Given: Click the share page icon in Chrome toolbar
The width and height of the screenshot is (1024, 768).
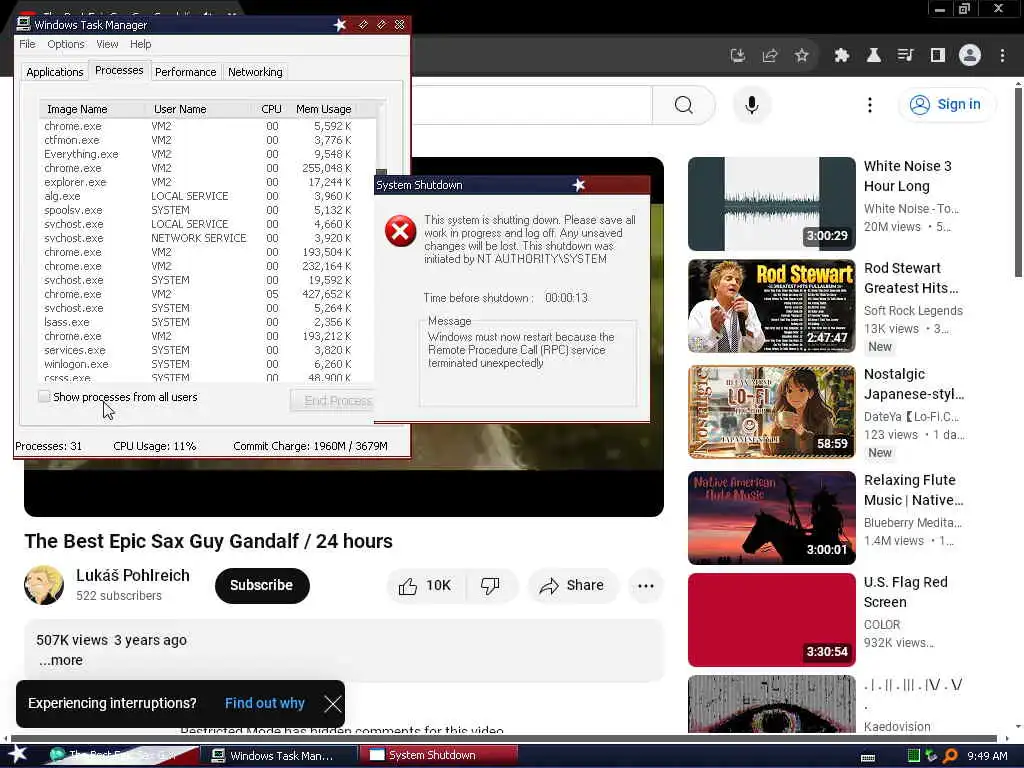Looking at the screenshot, I should [x=769, y=56].
